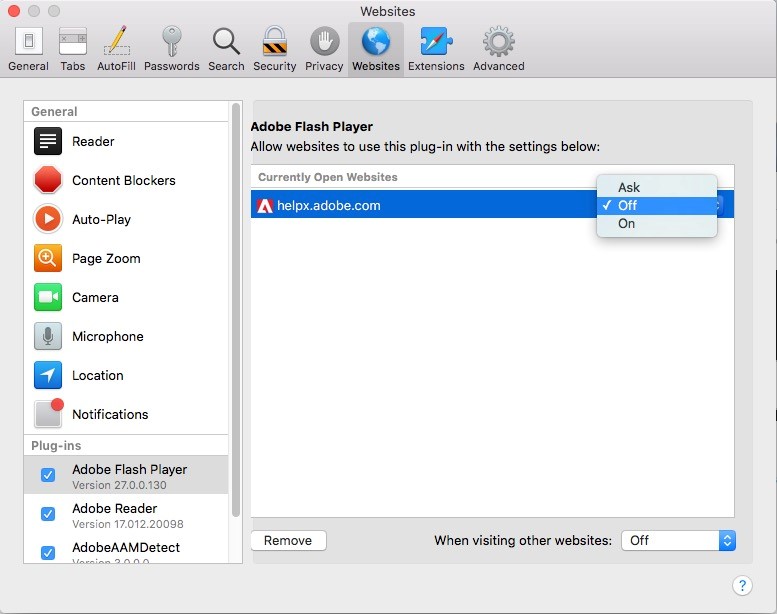Open Auto-Play settings in sidebar
This screenshot has height=614, width=777.
[x=101, y=220]
